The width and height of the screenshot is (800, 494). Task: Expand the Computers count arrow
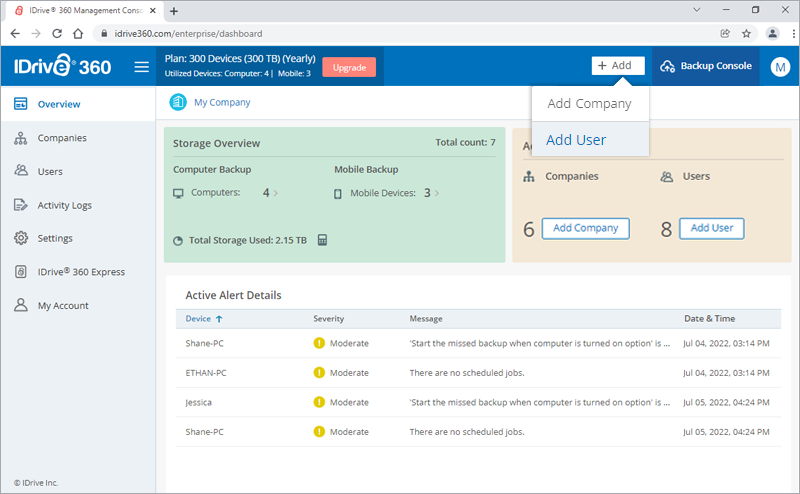pos(276,193)
